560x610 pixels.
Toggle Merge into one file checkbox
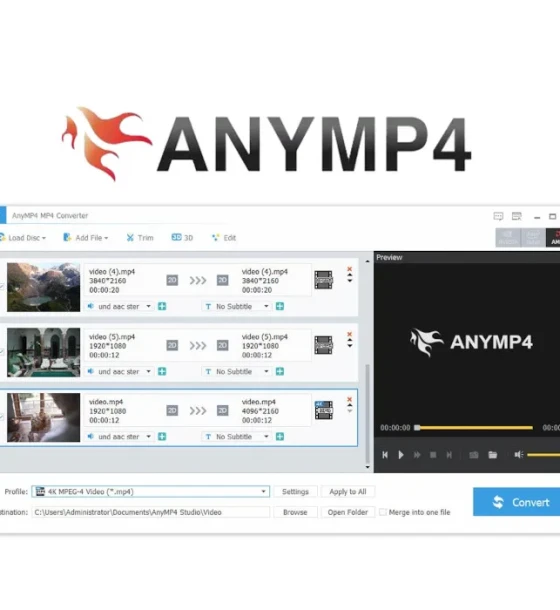click(x=383, y=512)
